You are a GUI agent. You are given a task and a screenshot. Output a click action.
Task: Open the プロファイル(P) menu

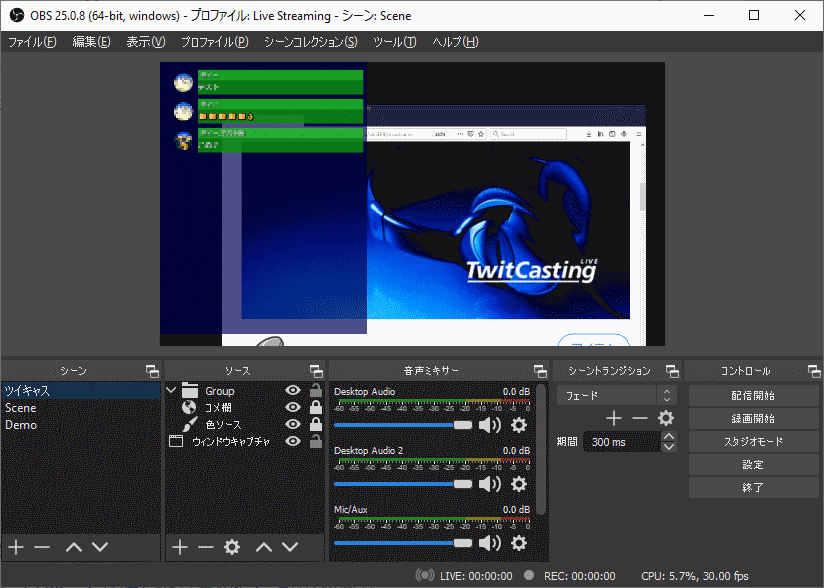point(214,42)
